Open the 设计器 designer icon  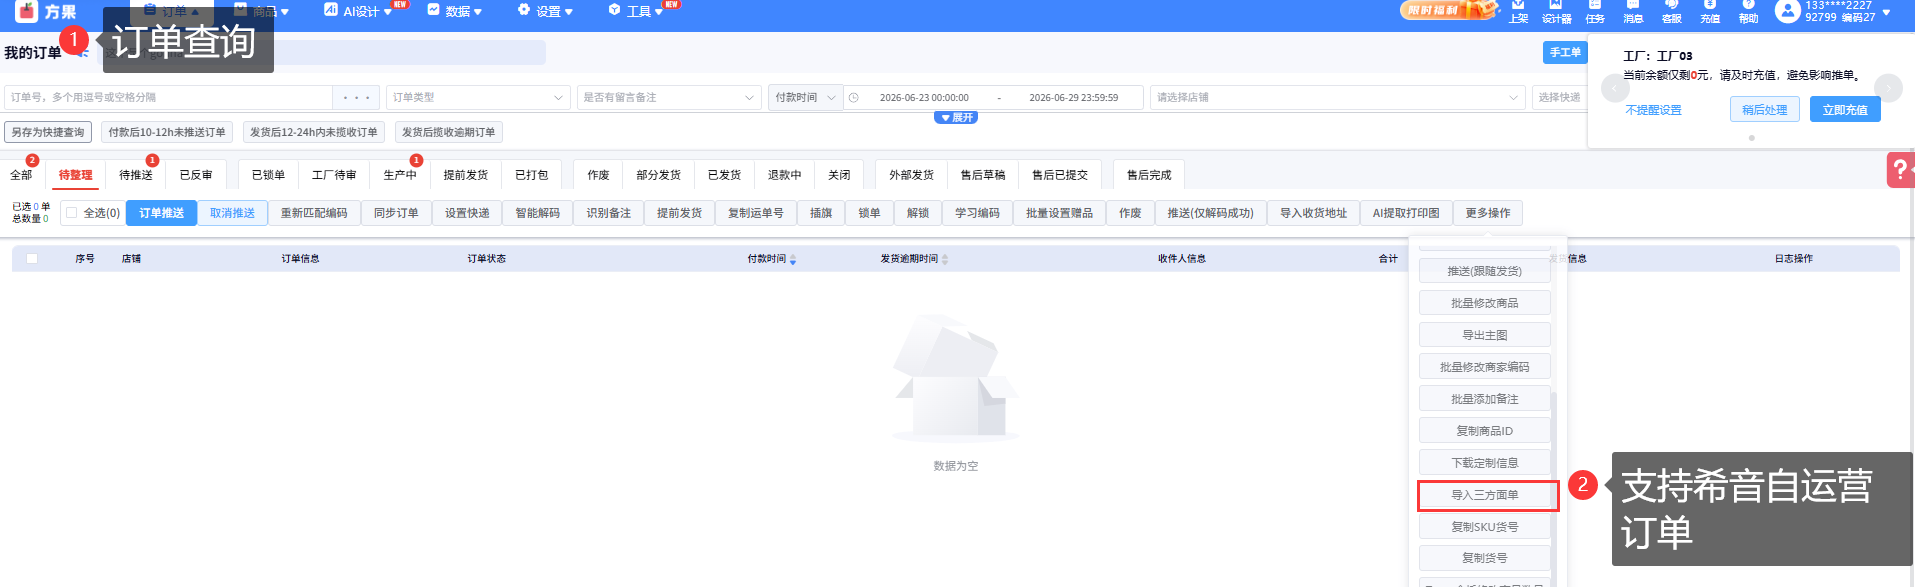[1556, 11]
